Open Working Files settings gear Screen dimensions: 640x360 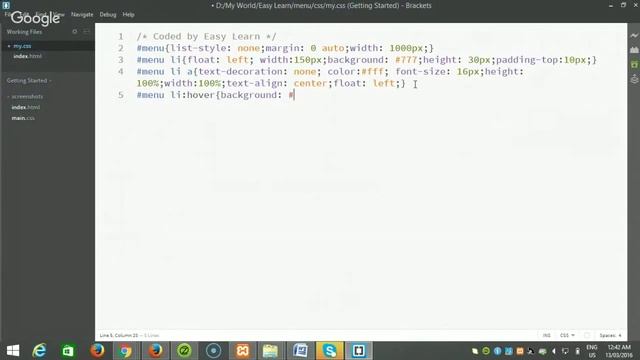click(75, 31)
